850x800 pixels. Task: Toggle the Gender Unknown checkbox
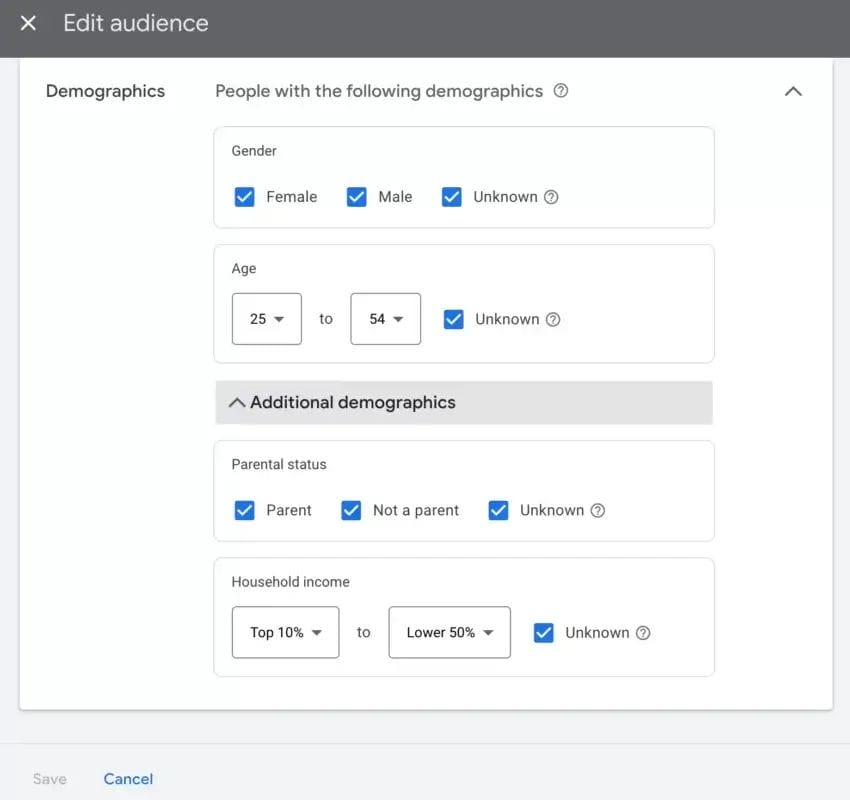coord(452,197)
